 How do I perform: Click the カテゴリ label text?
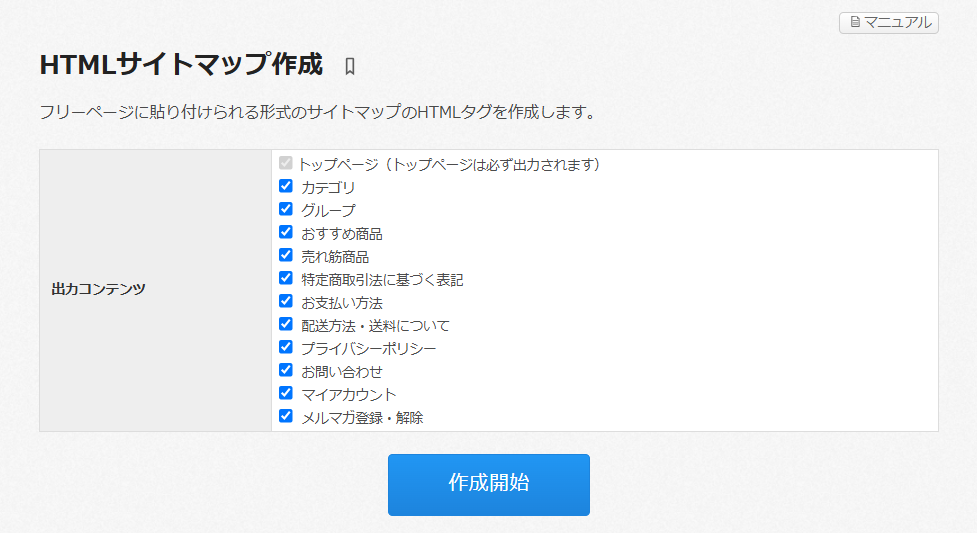328,187
